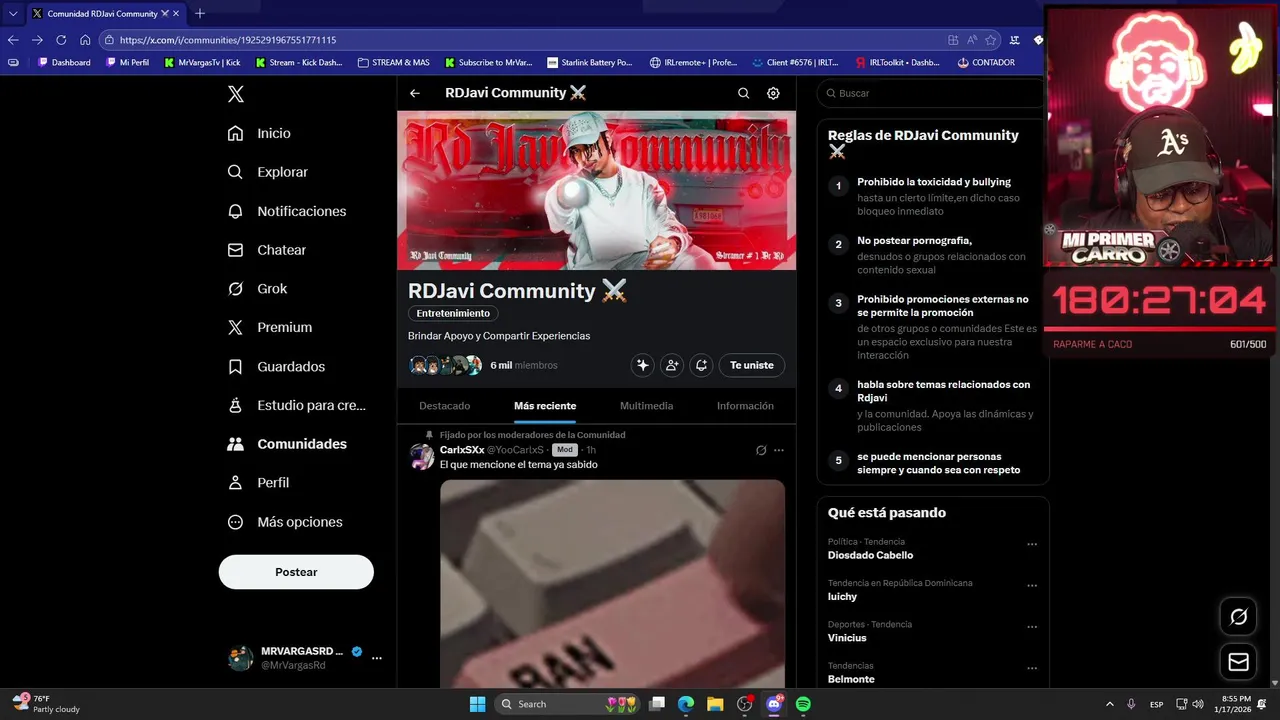Viewport: 1280px width, 720px height.
Task: Open Chatear messages section
Action: tap(266, 250)
